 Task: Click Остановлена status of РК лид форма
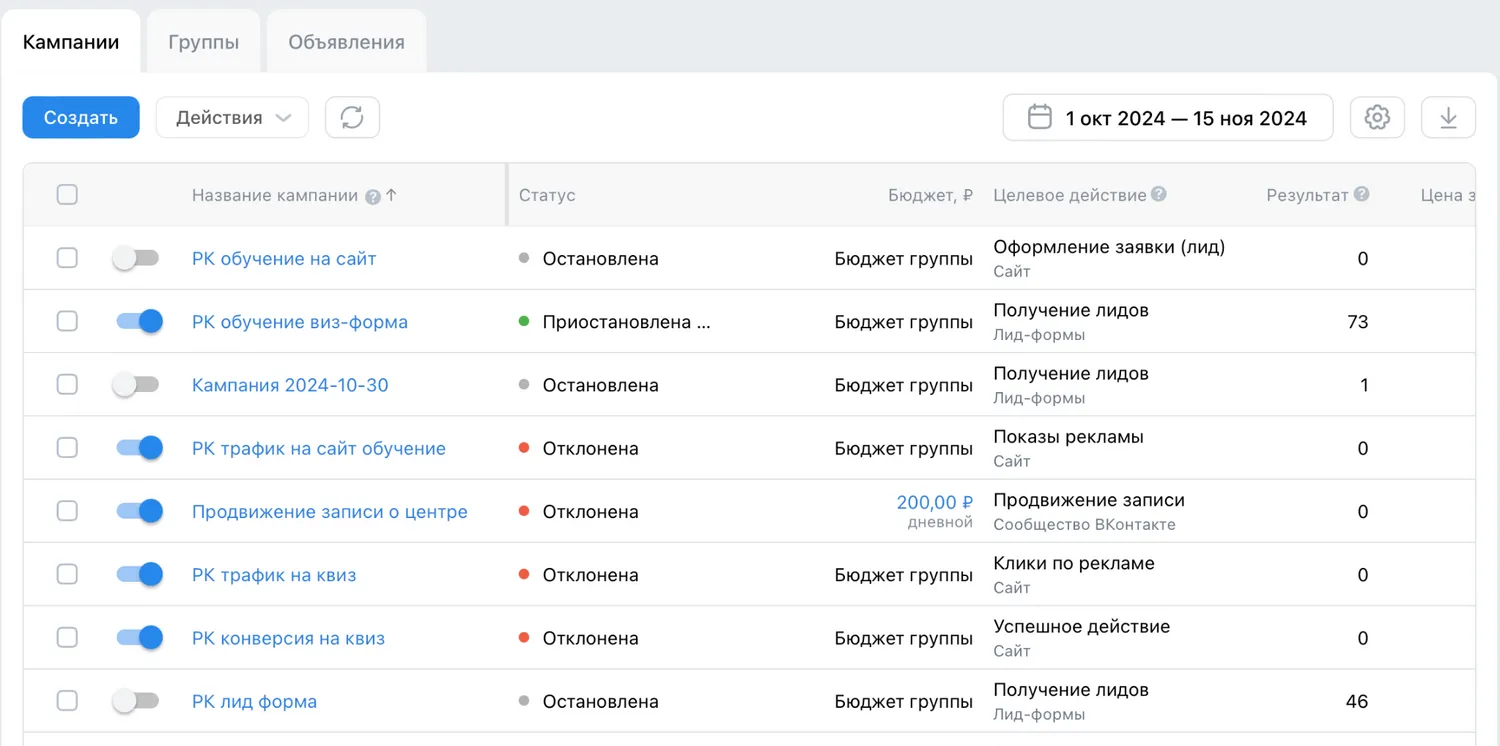(600, 702)
